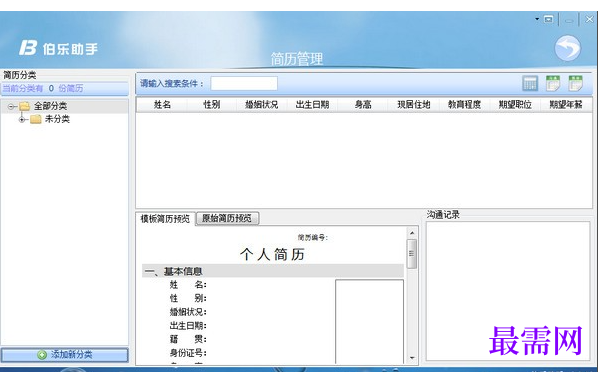
Task: Click the resume preview scrollbar thumb
Action: (x=412, y=254)
